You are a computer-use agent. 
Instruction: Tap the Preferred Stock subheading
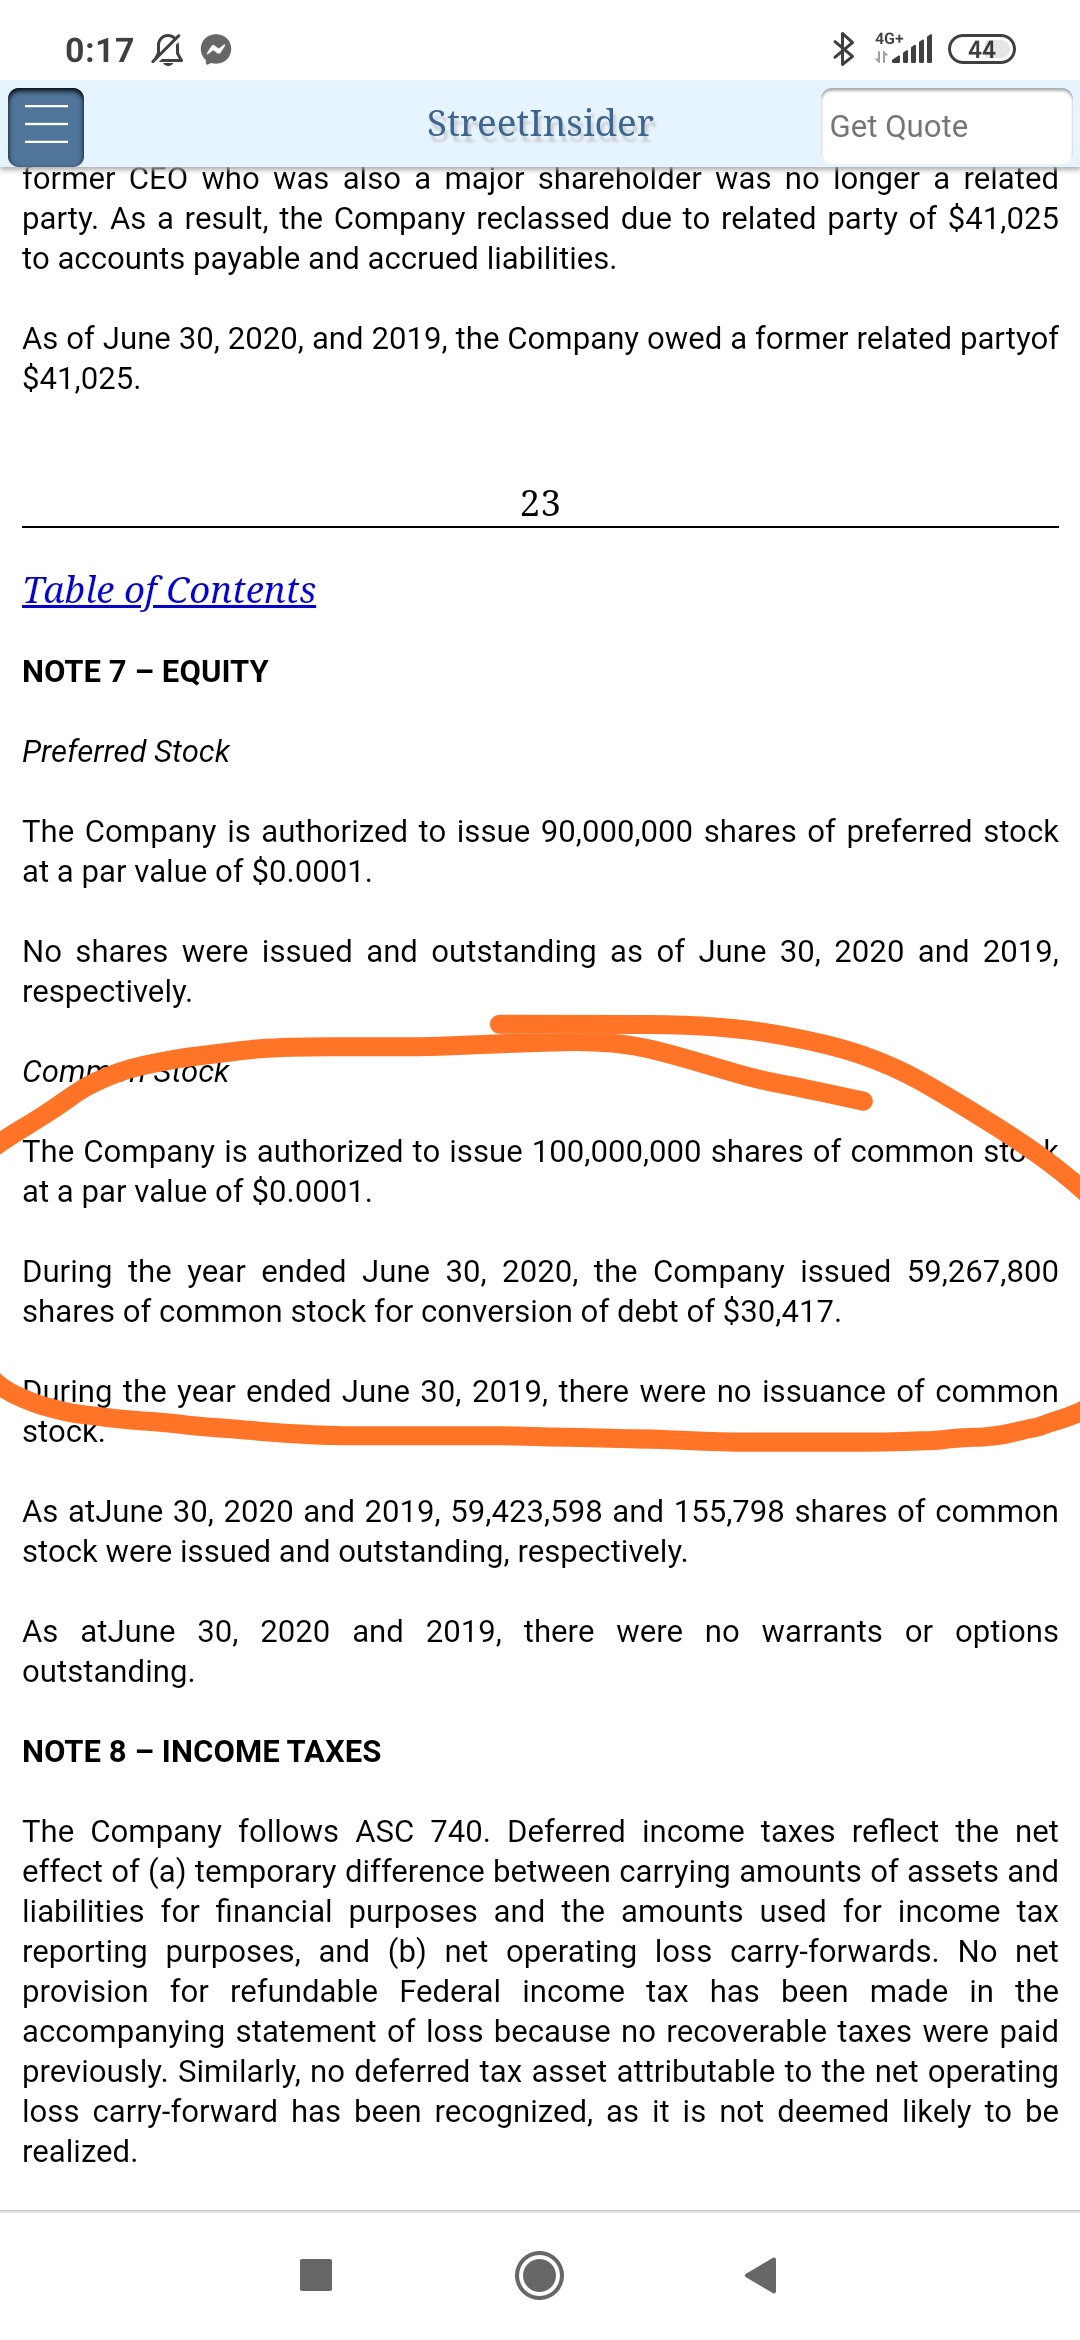126,751
